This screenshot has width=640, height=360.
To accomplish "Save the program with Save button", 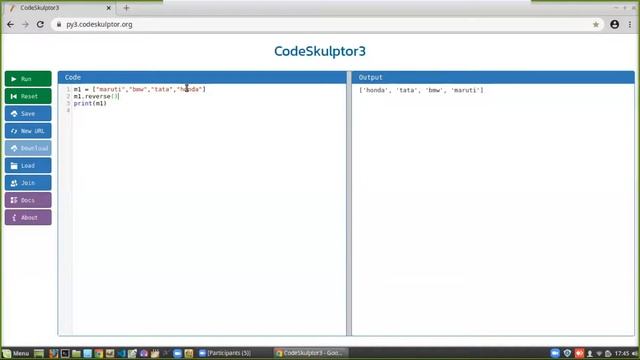I will [28, 113].
